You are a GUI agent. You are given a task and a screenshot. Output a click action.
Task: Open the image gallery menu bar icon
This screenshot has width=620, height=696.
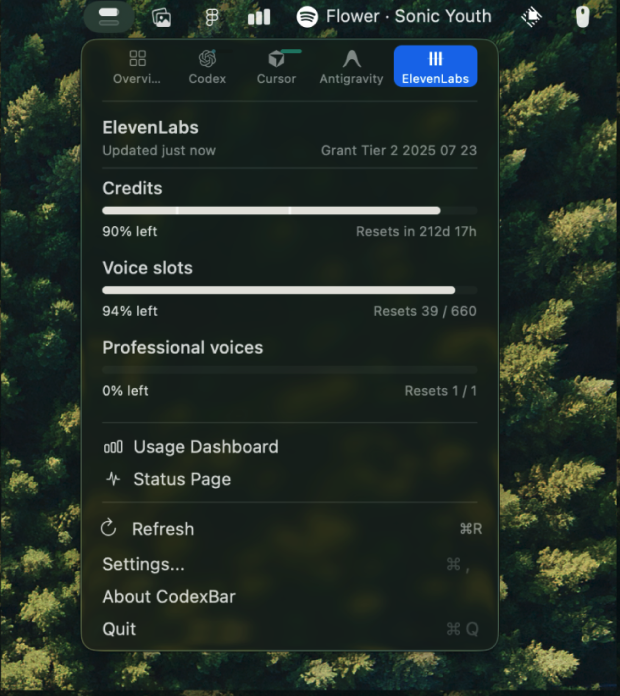click(162, 18)
